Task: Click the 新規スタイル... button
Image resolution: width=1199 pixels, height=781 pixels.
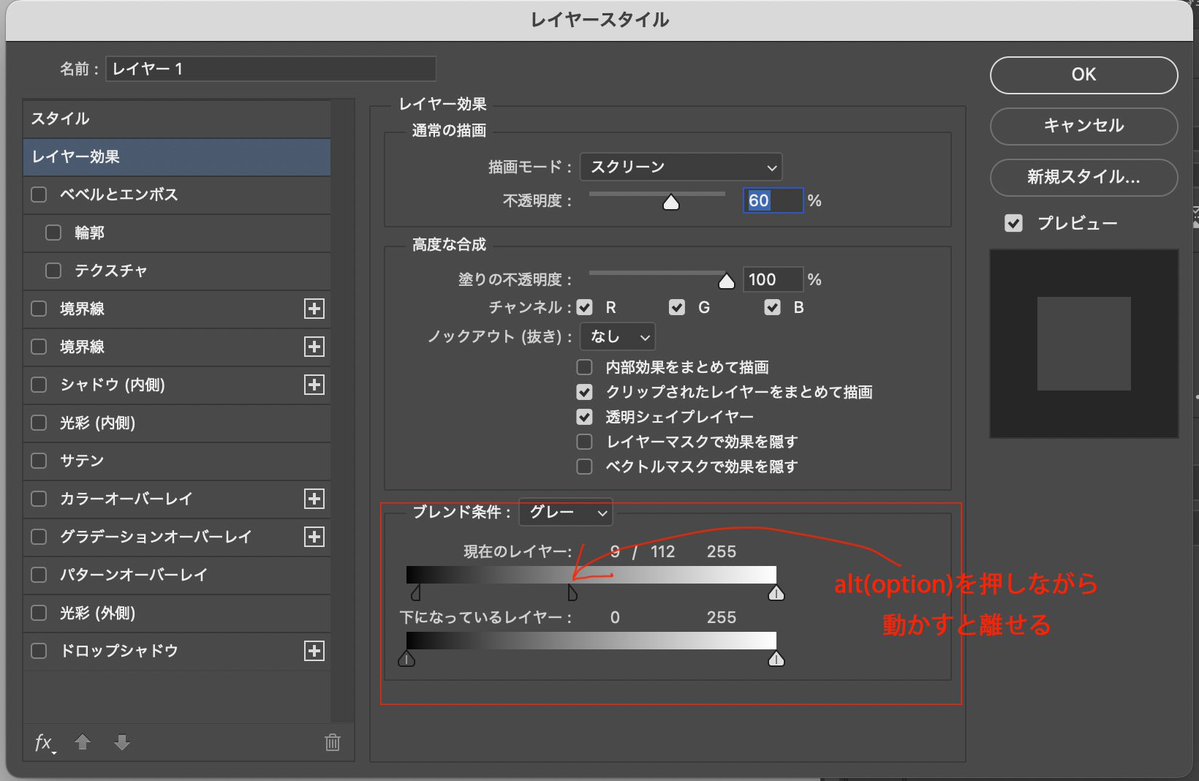Action: tap(1084, 177)
